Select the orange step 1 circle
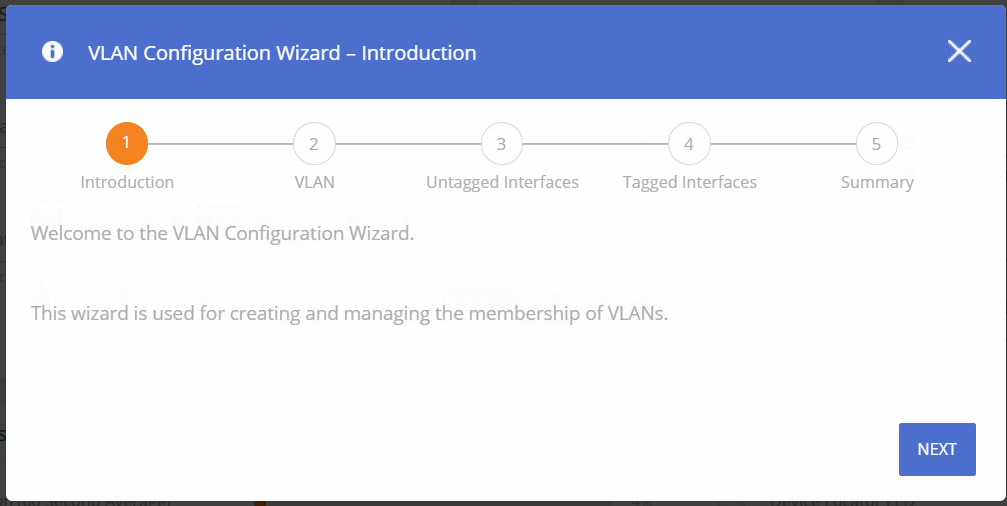The image size is (1007, 506). (x=127, y=144)
